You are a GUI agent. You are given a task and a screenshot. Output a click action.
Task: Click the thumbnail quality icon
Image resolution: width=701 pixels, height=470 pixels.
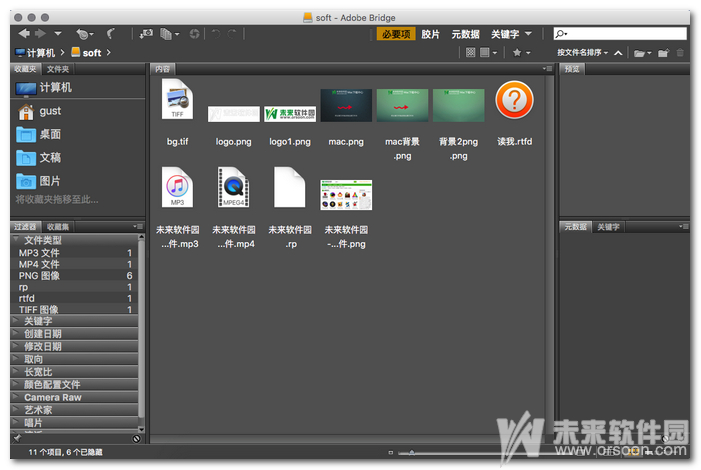click(x=470, y=52)
